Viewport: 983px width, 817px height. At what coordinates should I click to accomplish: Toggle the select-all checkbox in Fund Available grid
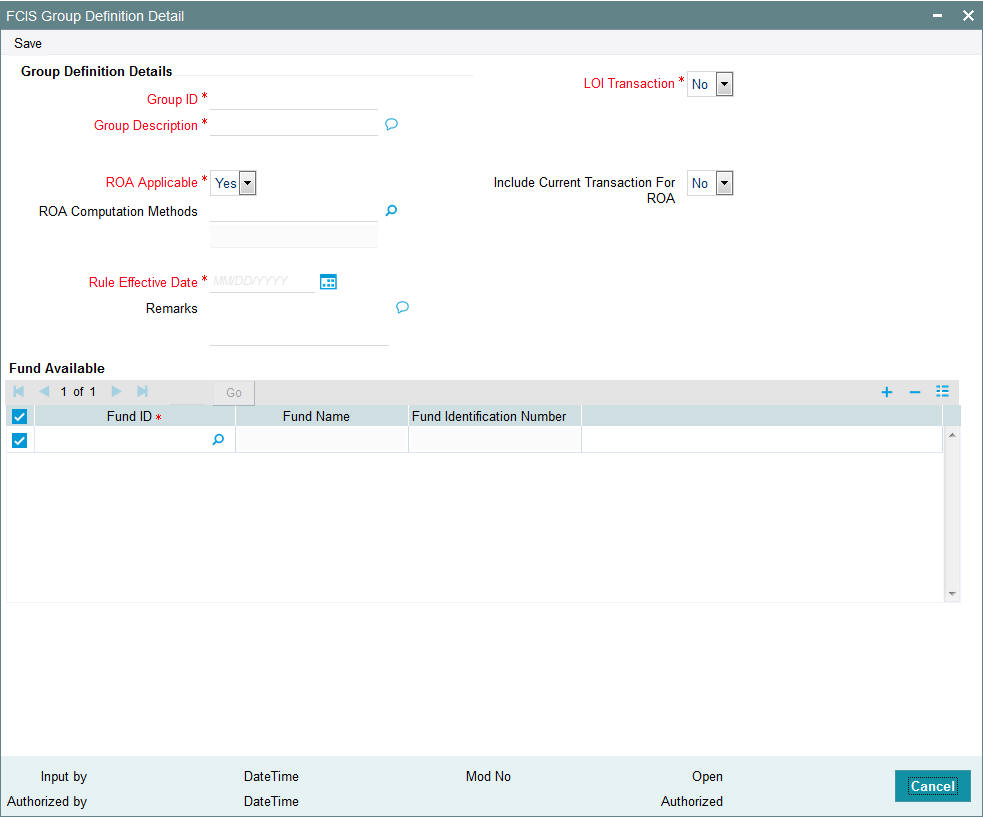pyautogui.click(x=18, y=416)
